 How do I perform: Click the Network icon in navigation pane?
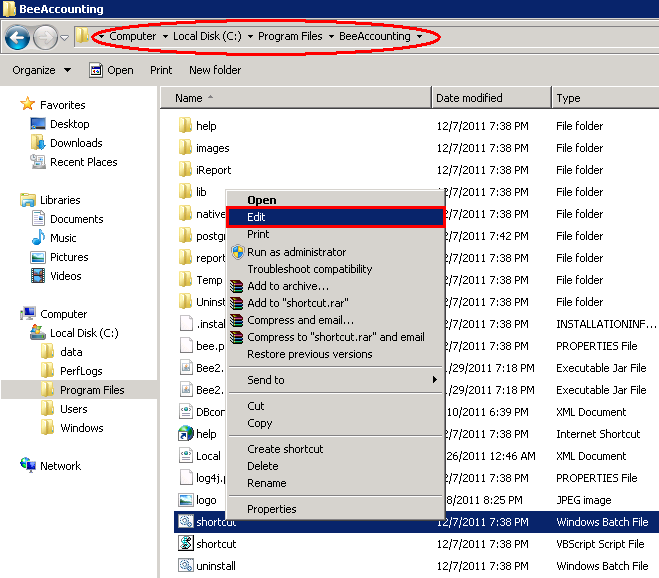tap(28, 465)
